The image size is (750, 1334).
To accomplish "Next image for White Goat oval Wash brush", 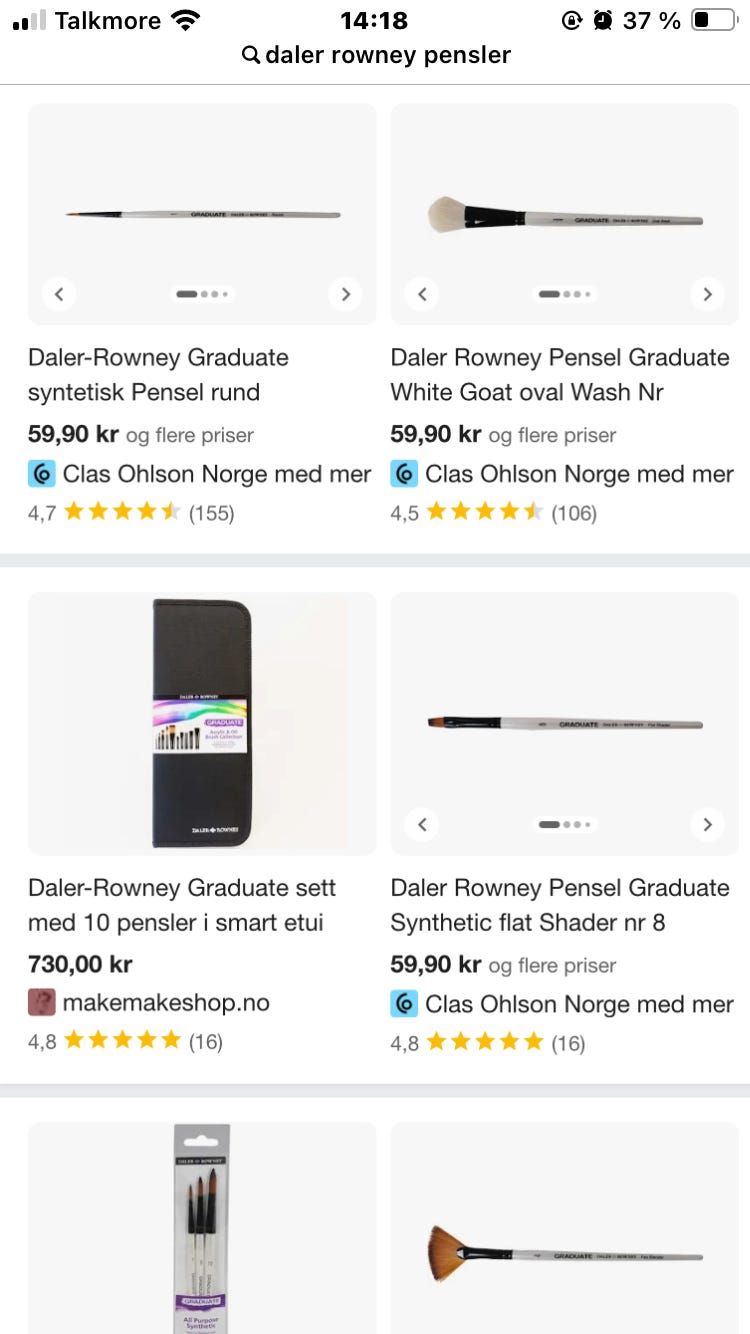I will pyautogui.click(x=707, y=294).
